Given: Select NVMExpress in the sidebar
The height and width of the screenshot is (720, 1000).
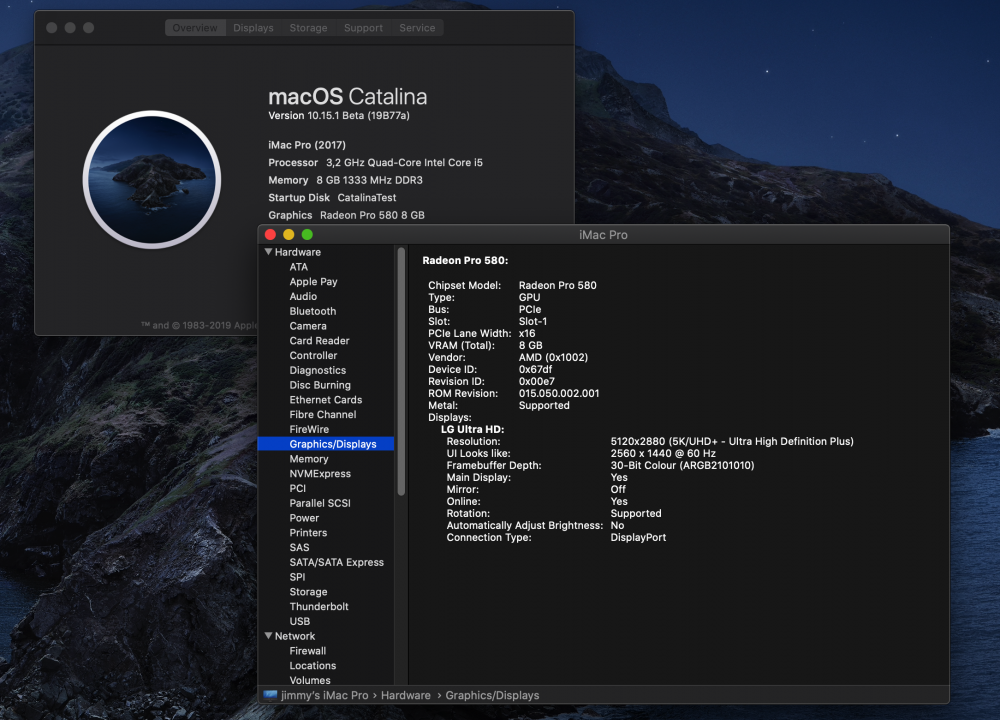Looking at the screenshot, I should (x=320, y=473).
